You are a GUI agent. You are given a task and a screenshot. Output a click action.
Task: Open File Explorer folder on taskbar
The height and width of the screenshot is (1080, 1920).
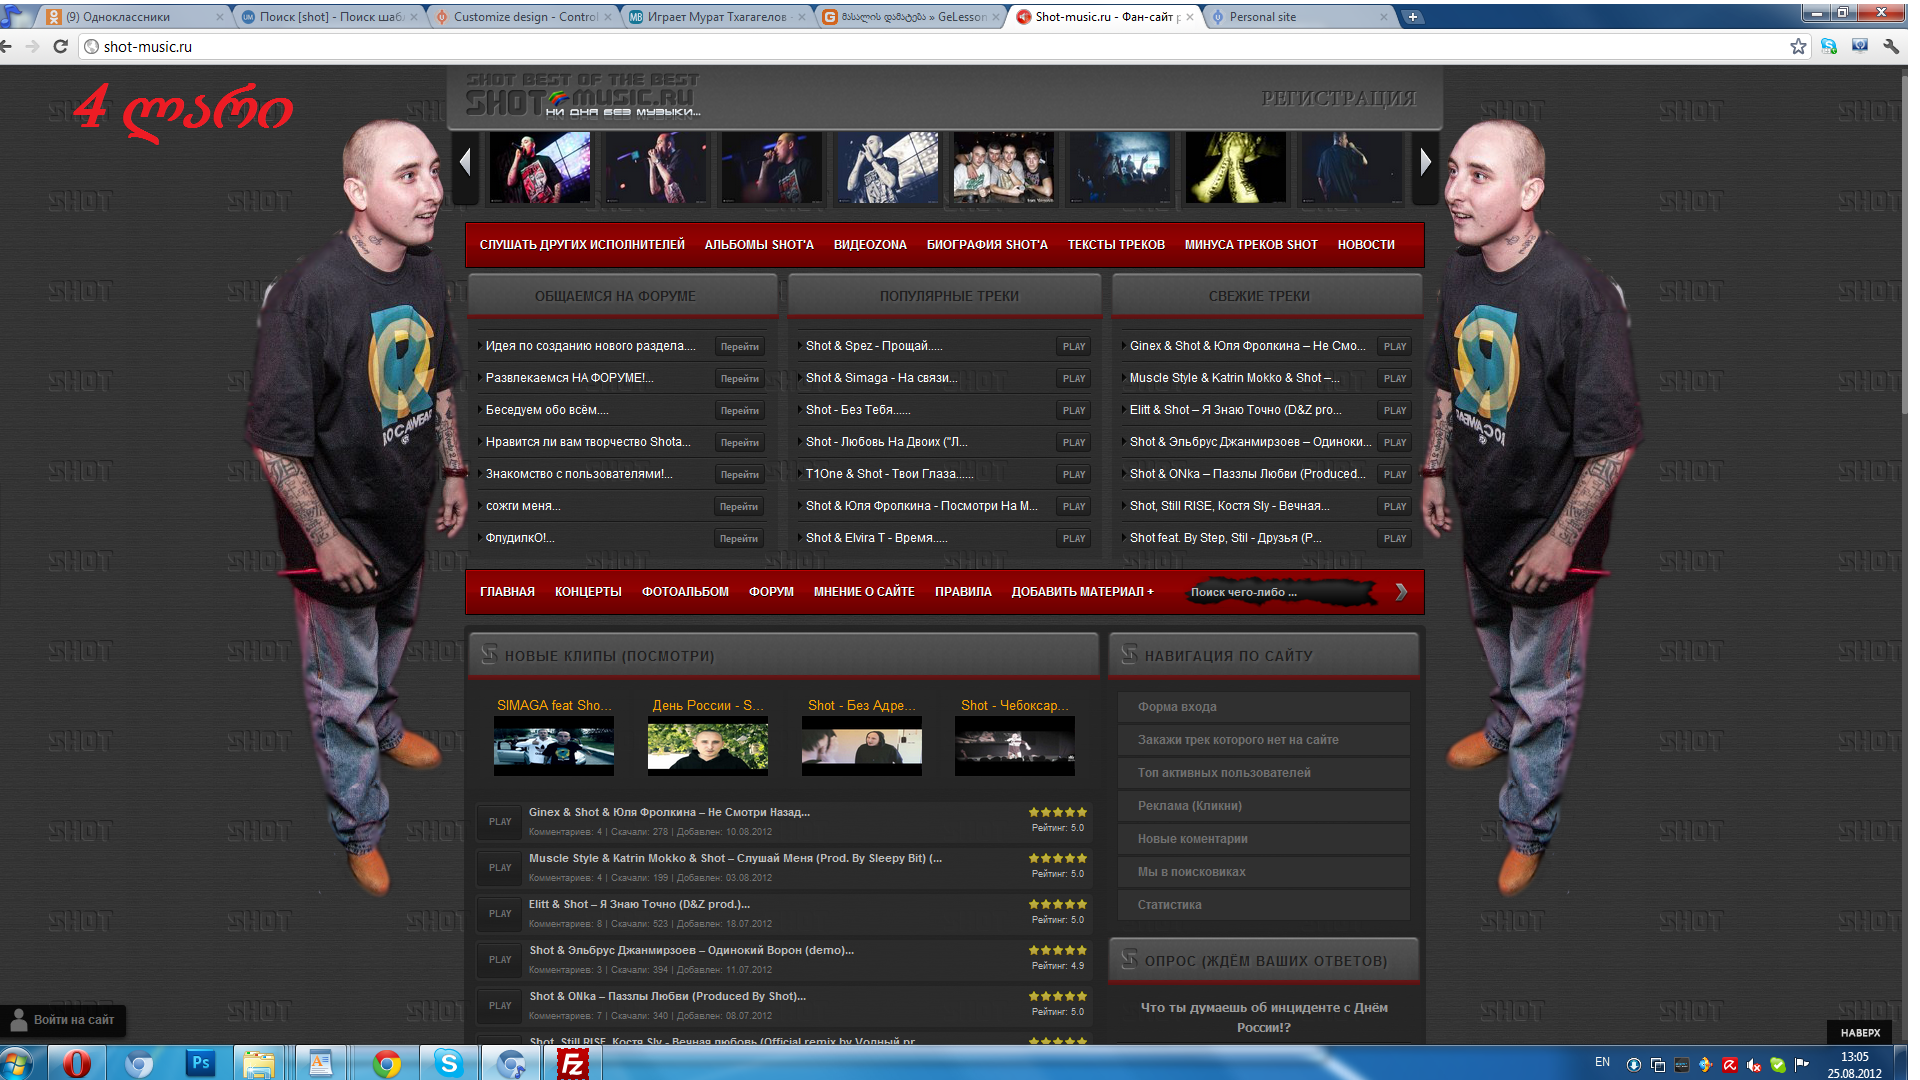click(x=259, y=1063)
